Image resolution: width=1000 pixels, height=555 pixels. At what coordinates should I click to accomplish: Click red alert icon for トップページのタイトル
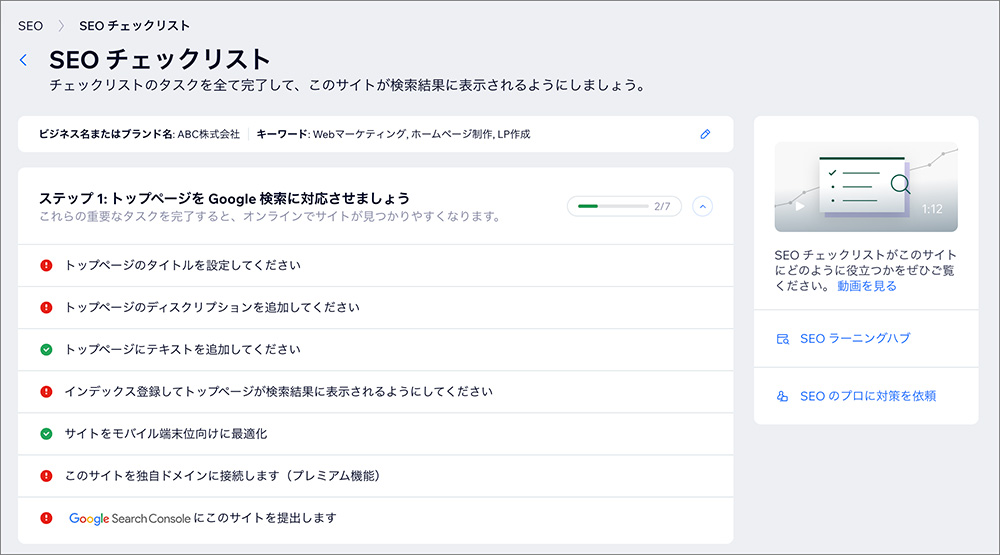pyautogui.click(x=47, y=265)
